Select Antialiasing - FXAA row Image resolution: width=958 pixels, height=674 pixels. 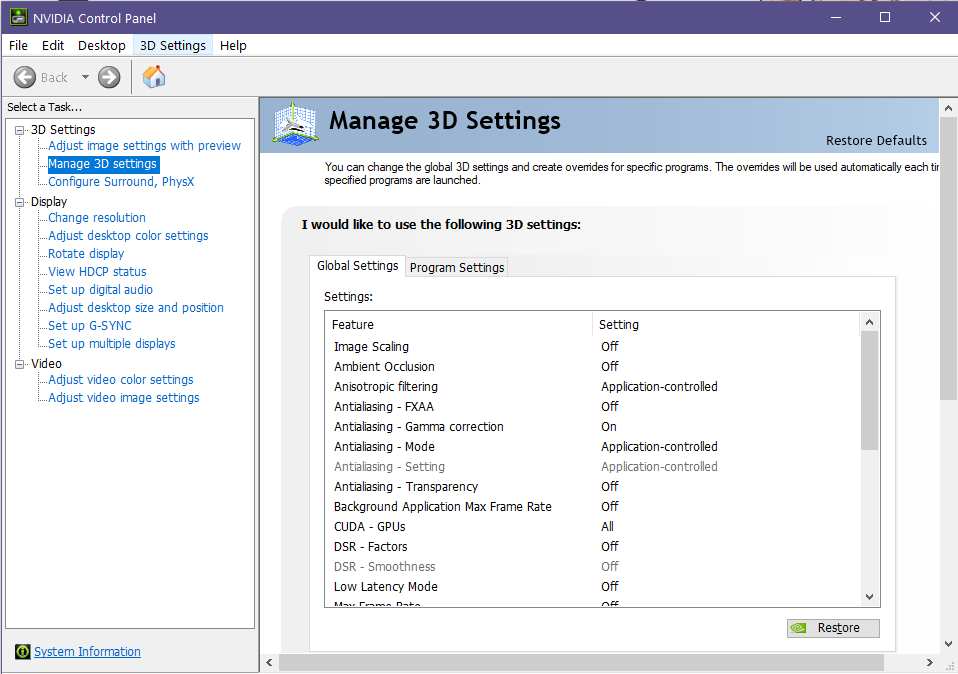[x=593, y=406]
